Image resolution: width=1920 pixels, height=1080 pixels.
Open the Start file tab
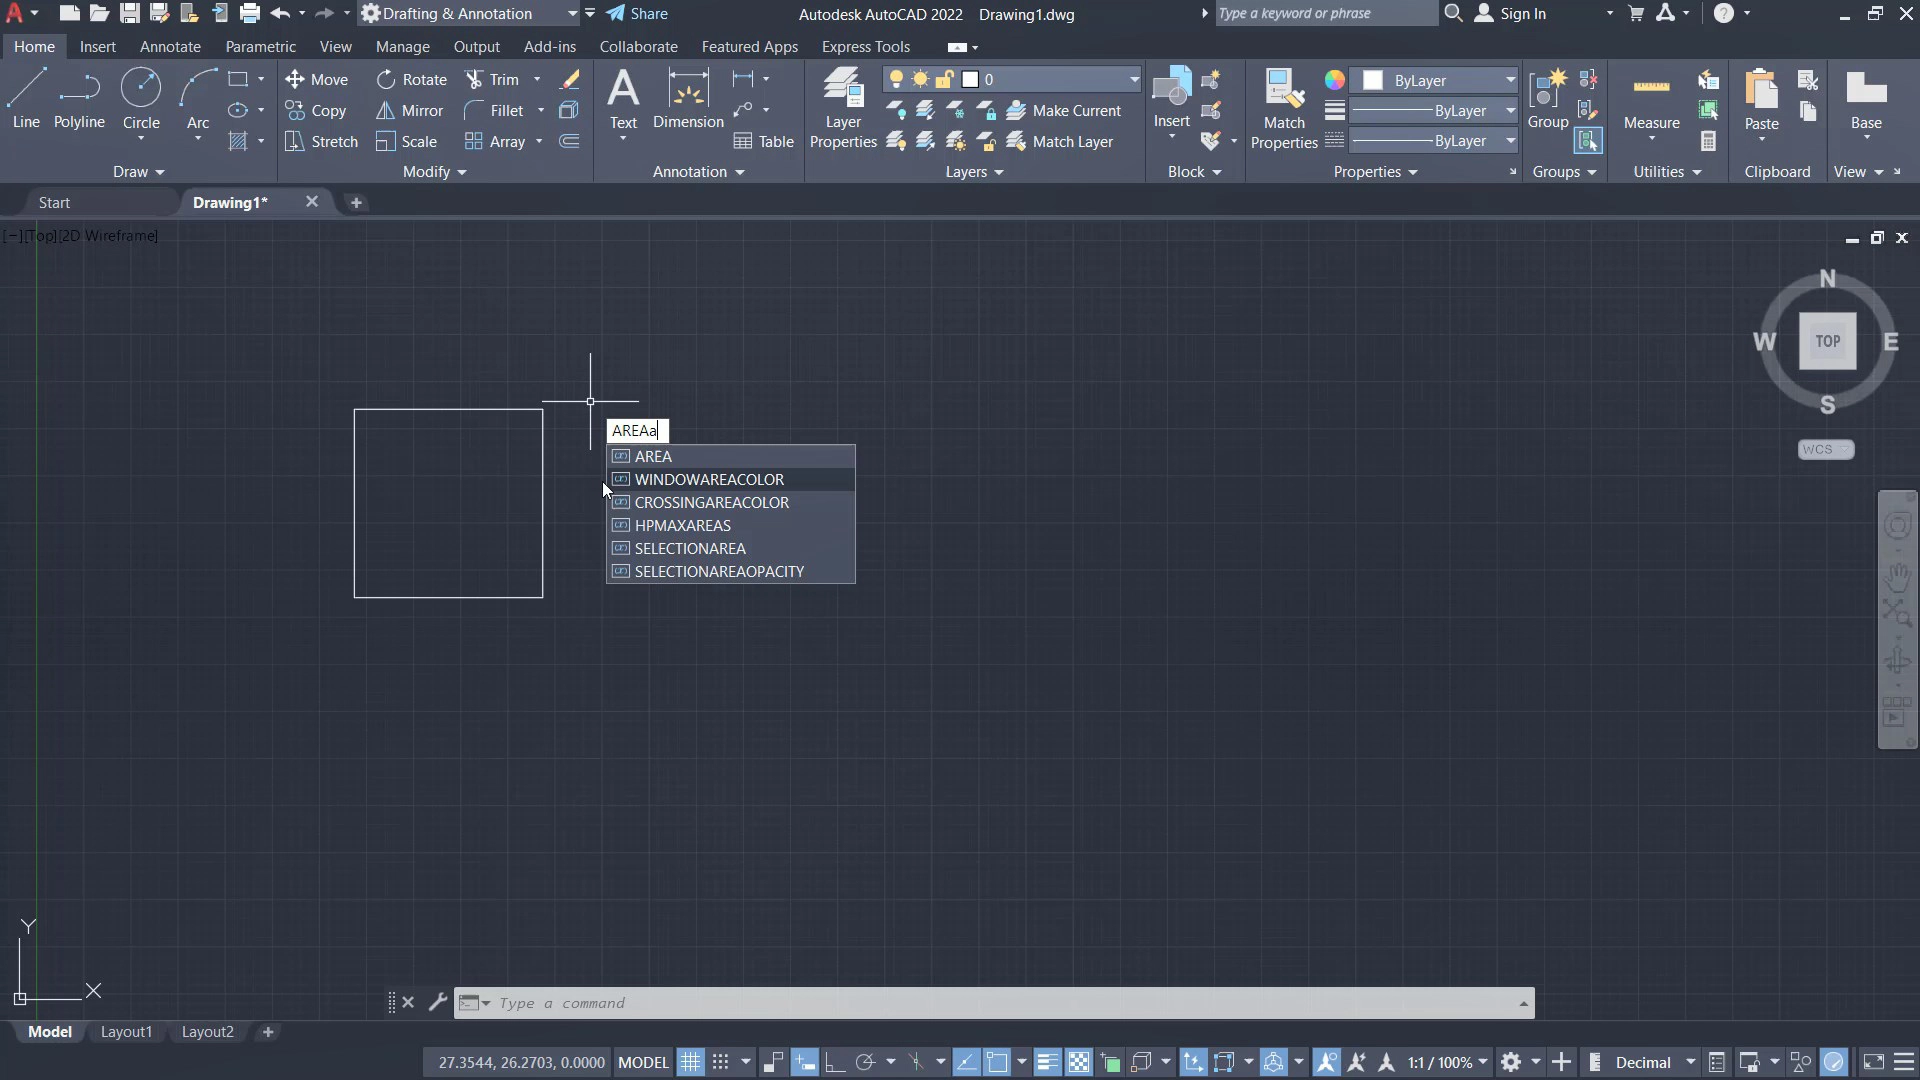point(54,202)
